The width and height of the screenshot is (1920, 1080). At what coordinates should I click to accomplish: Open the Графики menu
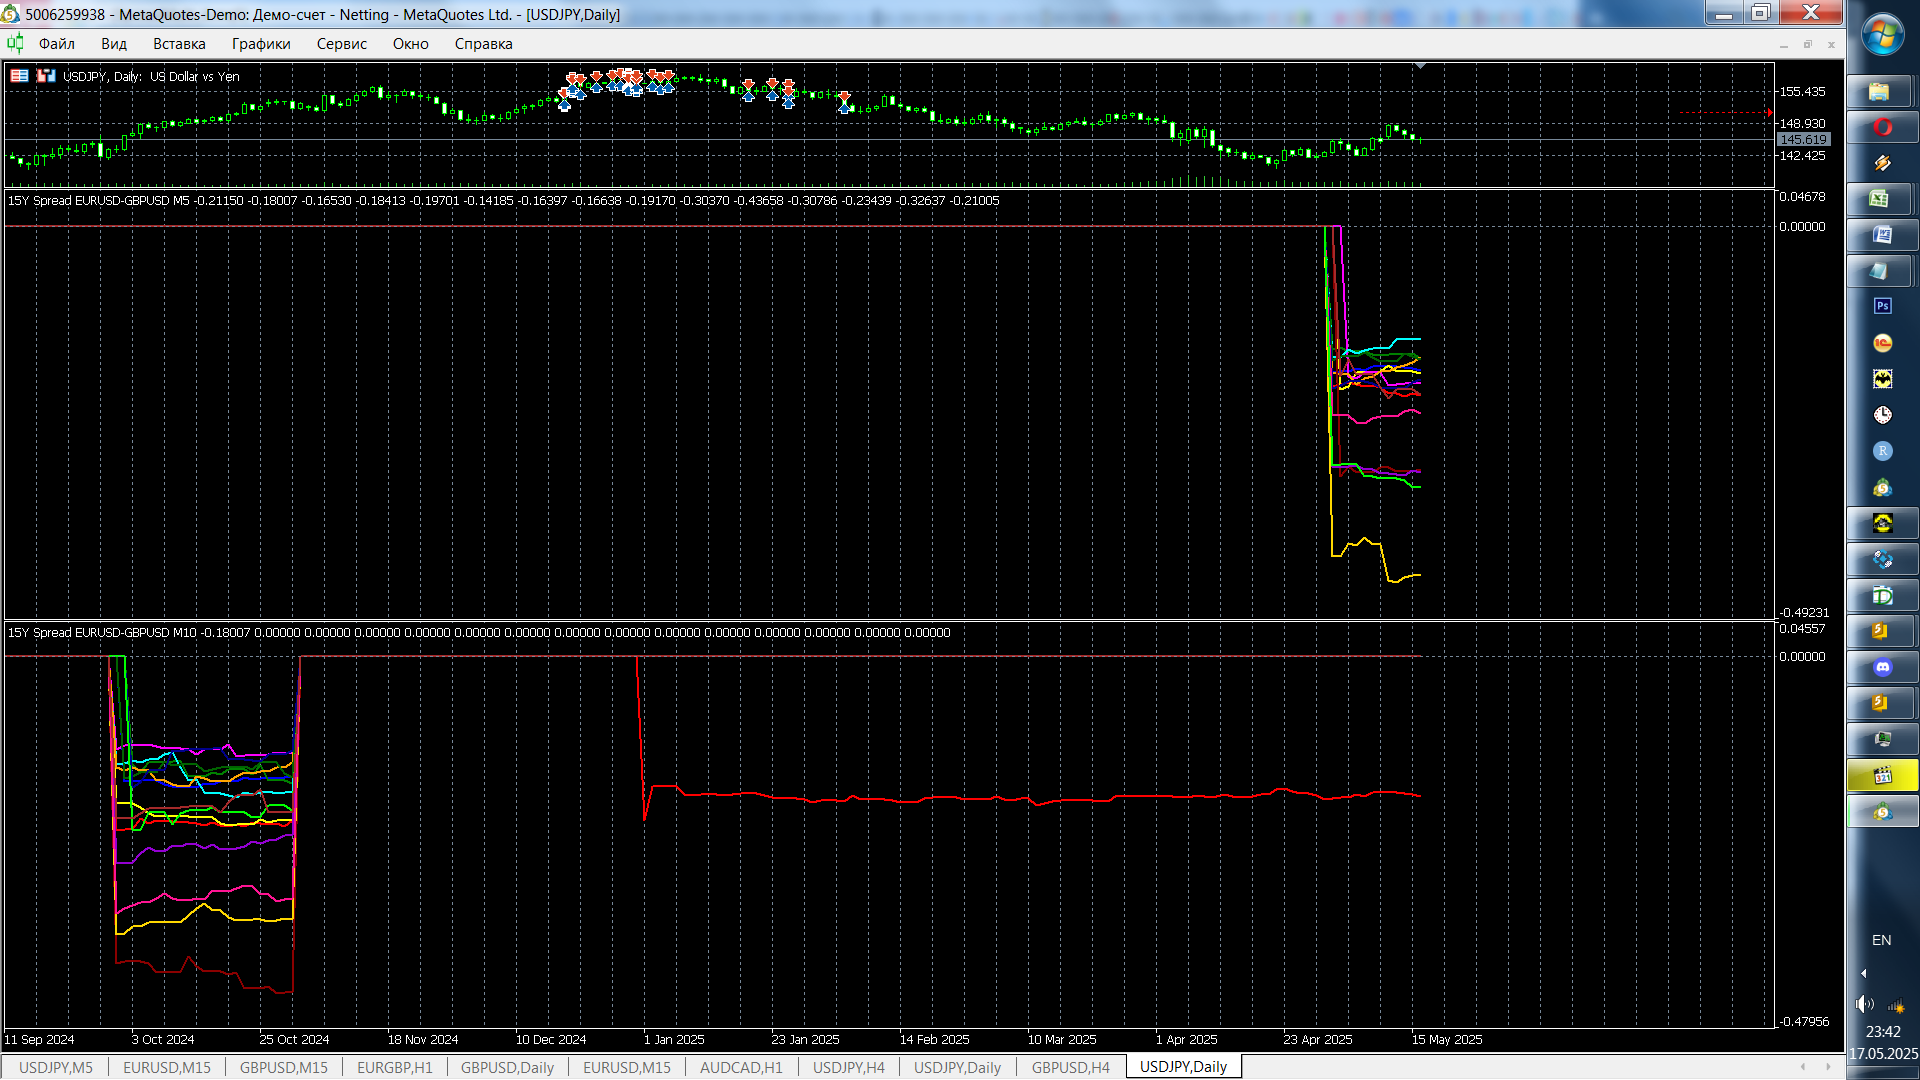pos(261,44)
